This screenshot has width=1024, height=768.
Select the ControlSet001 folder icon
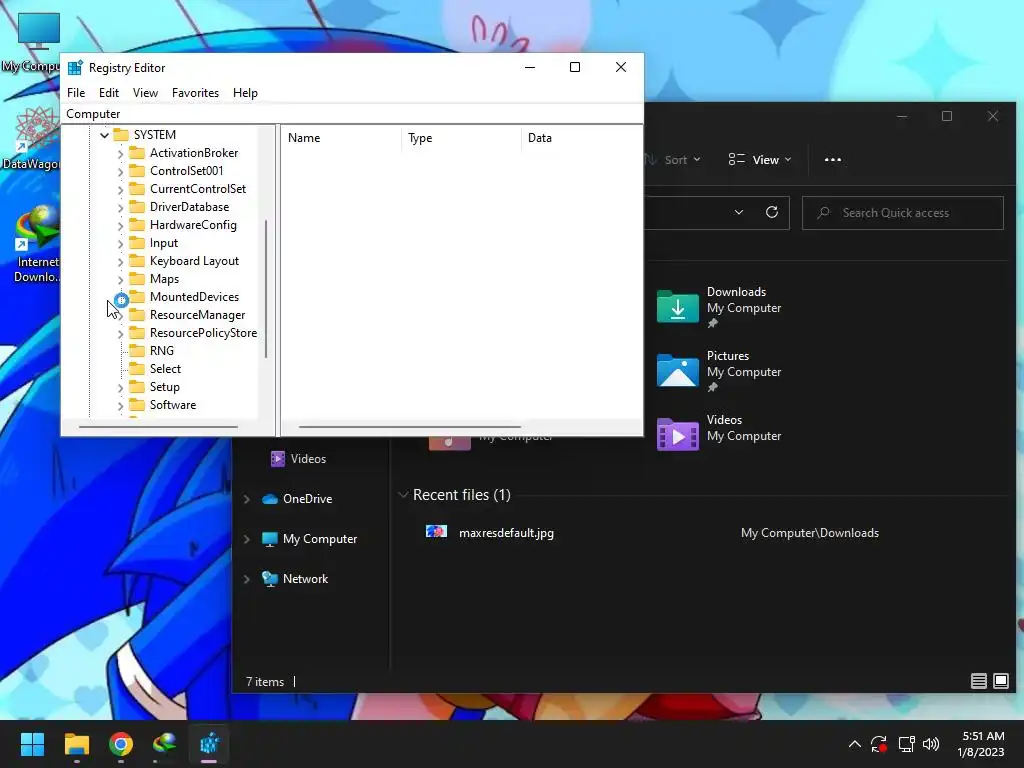[137, 170]
